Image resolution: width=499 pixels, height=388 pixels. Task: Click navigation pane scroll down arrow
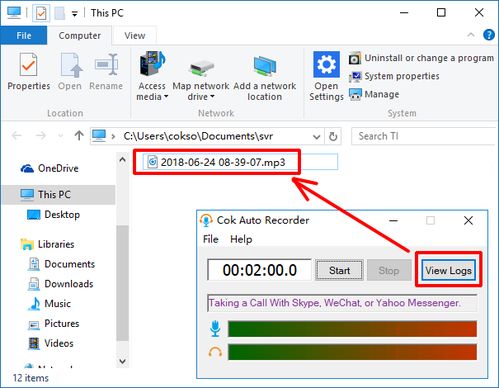point(122,361)
